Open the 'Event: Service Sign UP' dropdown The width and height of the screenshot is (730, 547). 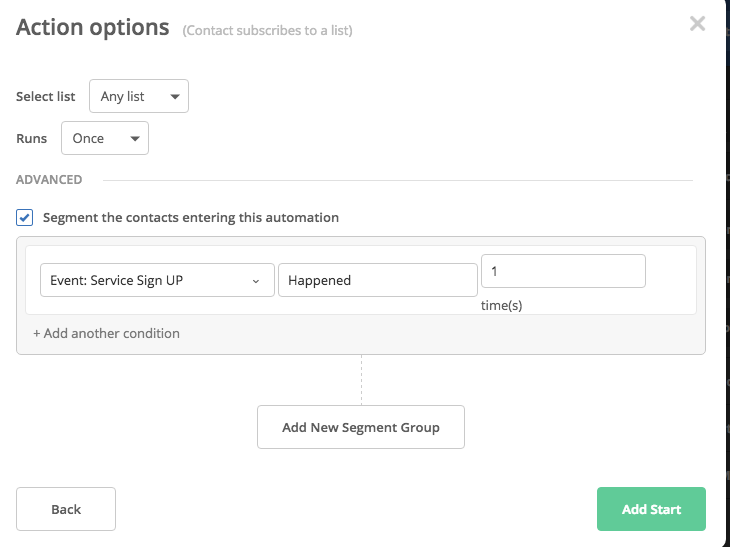(x=157, y=281)
